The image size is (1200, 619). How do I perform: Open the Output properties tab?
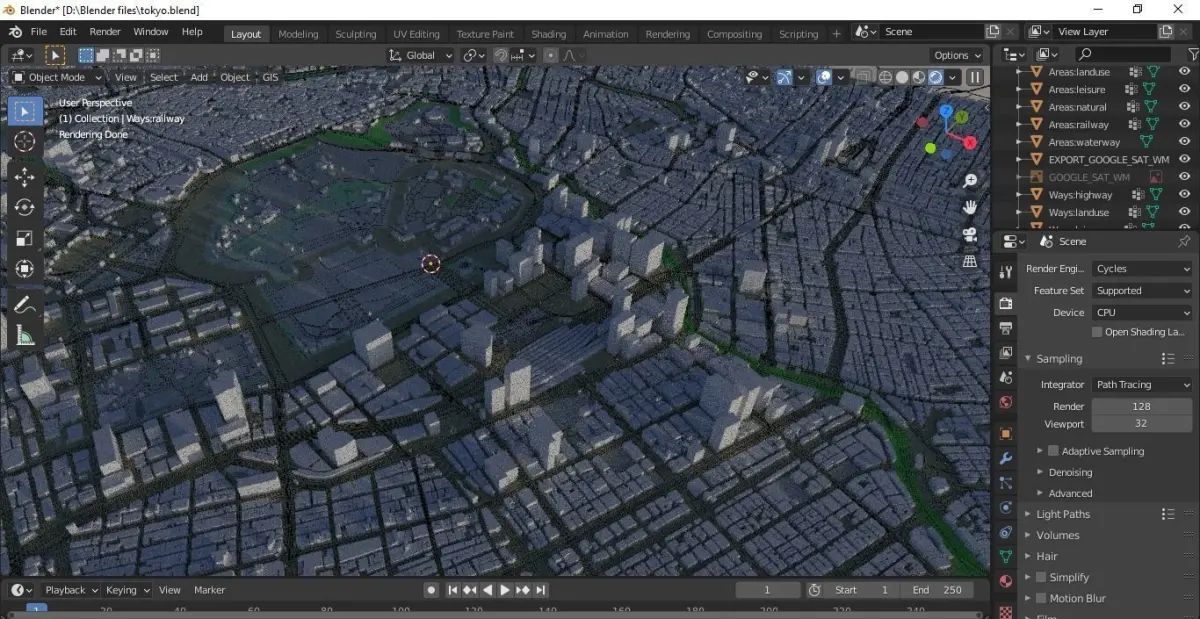coord(1006,328)
